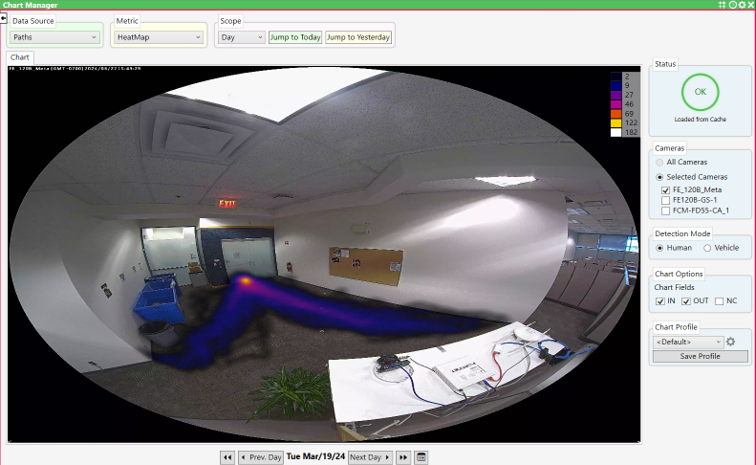Open the Metric dropdown showing HeatMap
The width and height of the screenshot is (756, 465).
point(159,37)
